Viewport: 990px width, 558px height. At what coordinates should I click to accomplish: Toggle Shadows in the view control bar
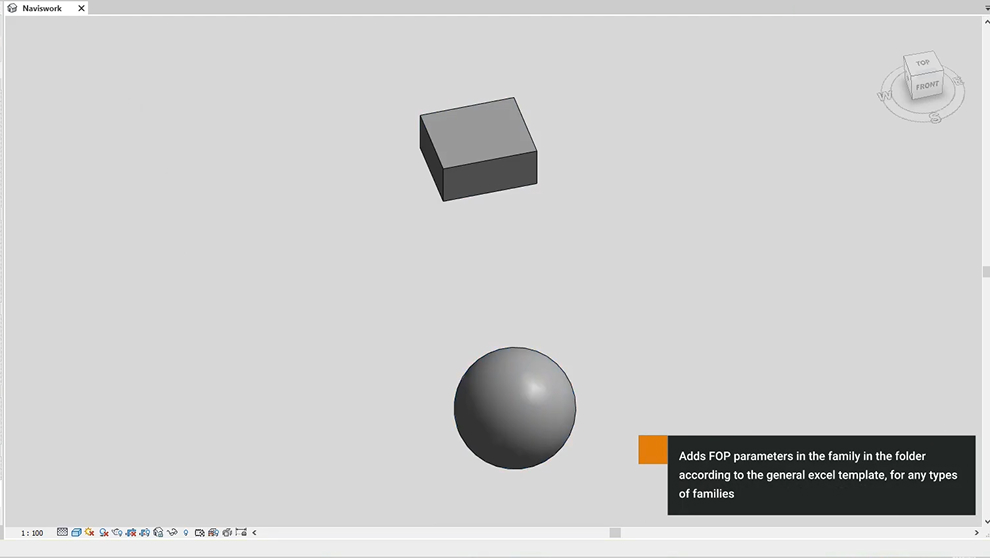pyautogui.click(x=104, y=533)
